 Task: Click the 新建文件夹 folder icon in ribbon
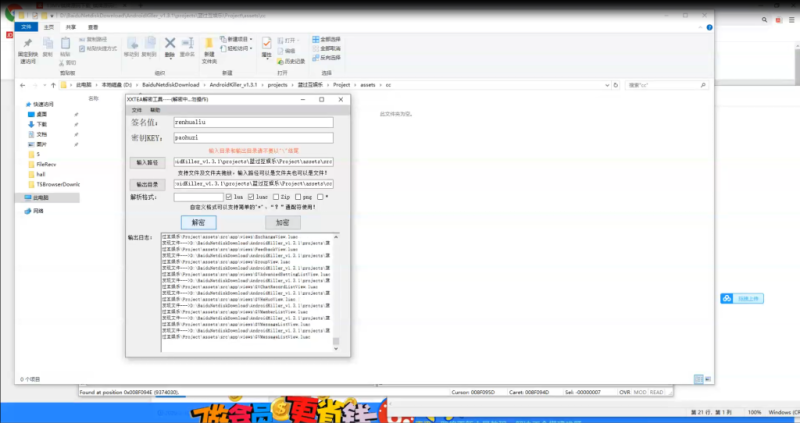coord(209,45)
